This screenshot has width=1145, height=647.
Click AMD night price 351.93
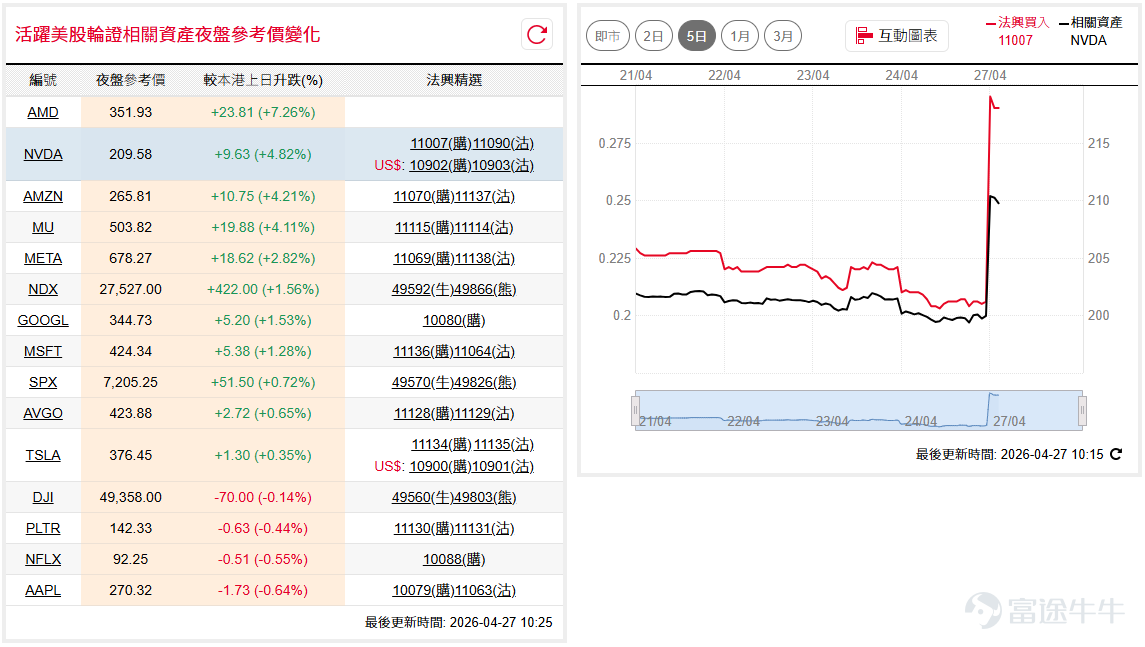(131, 112)
